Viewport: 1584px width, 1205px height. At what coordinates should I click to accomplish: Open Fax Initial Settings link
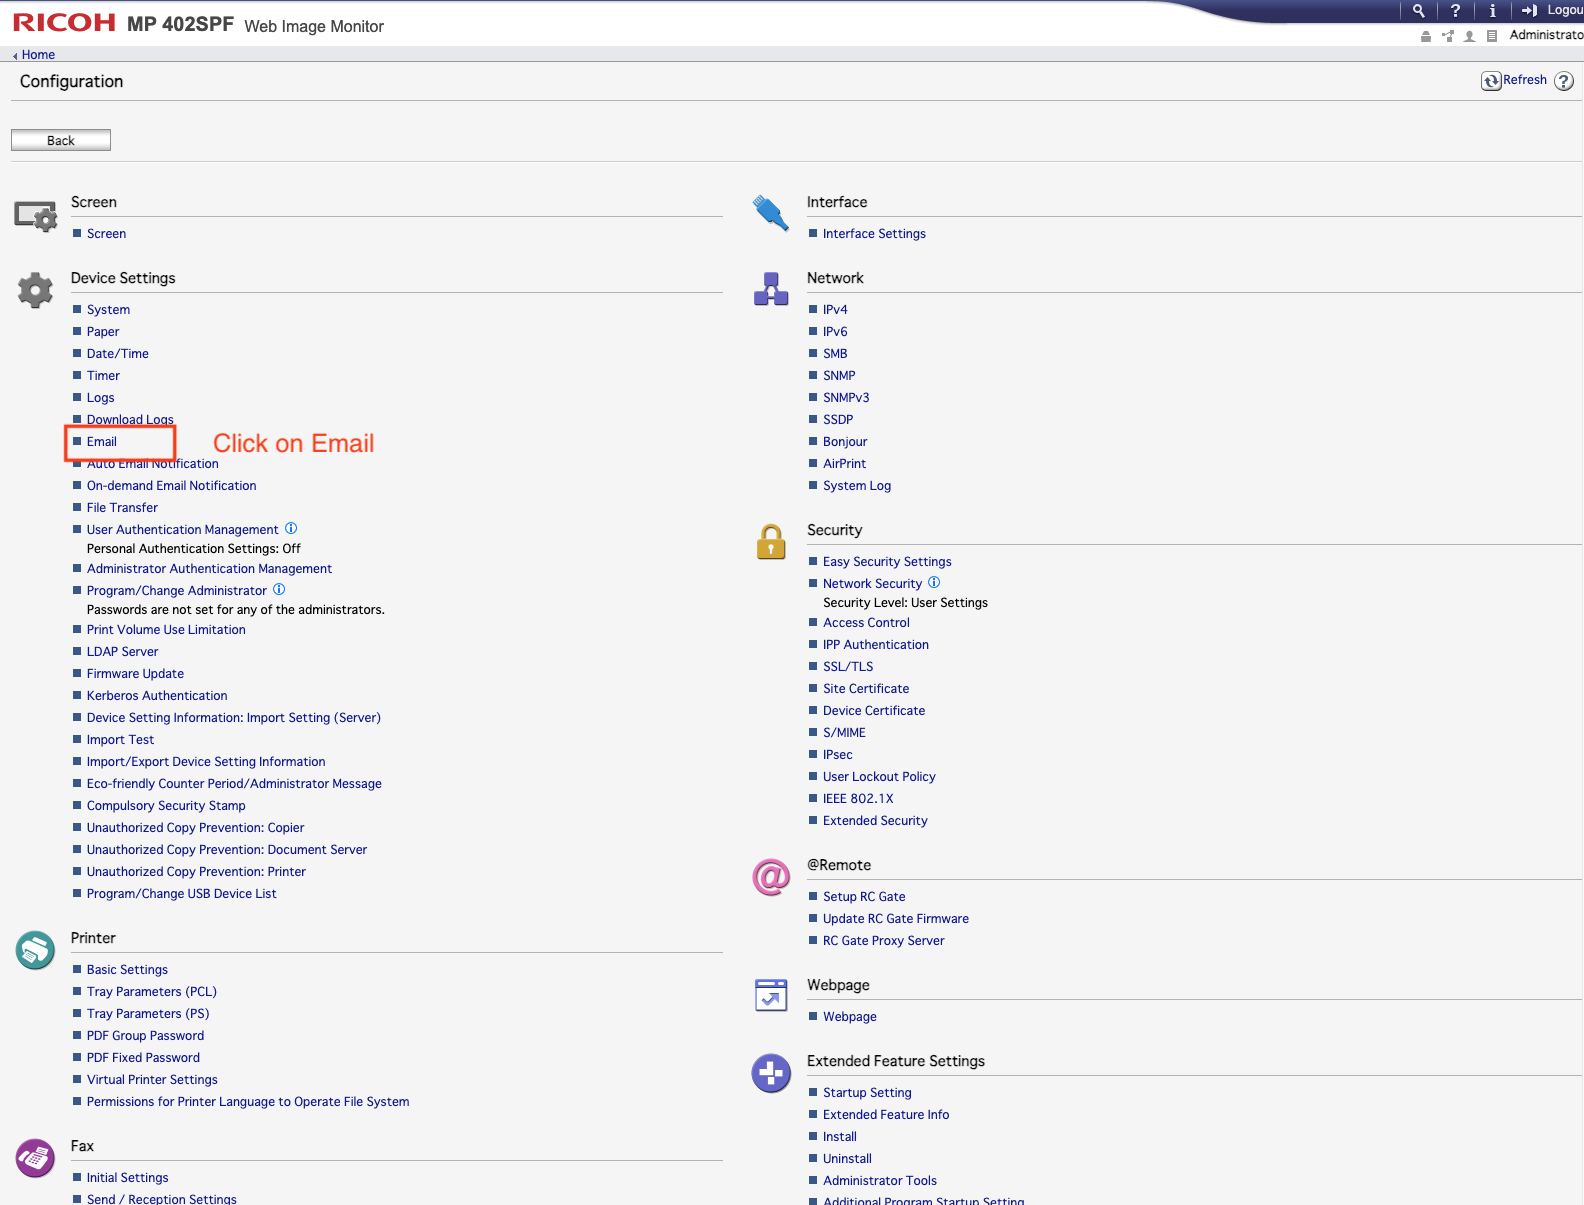tap(128, 1178)
